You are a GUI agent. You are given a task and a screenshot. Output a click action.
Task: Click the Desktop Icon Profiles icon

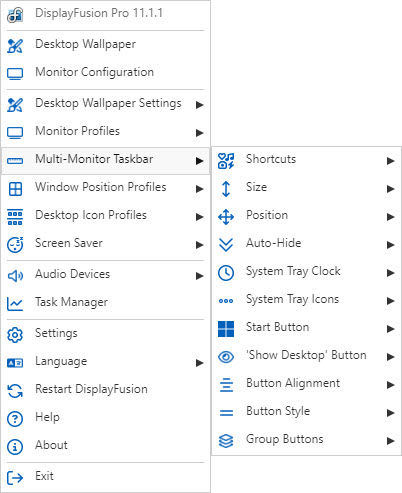click(x=15, y=217)
